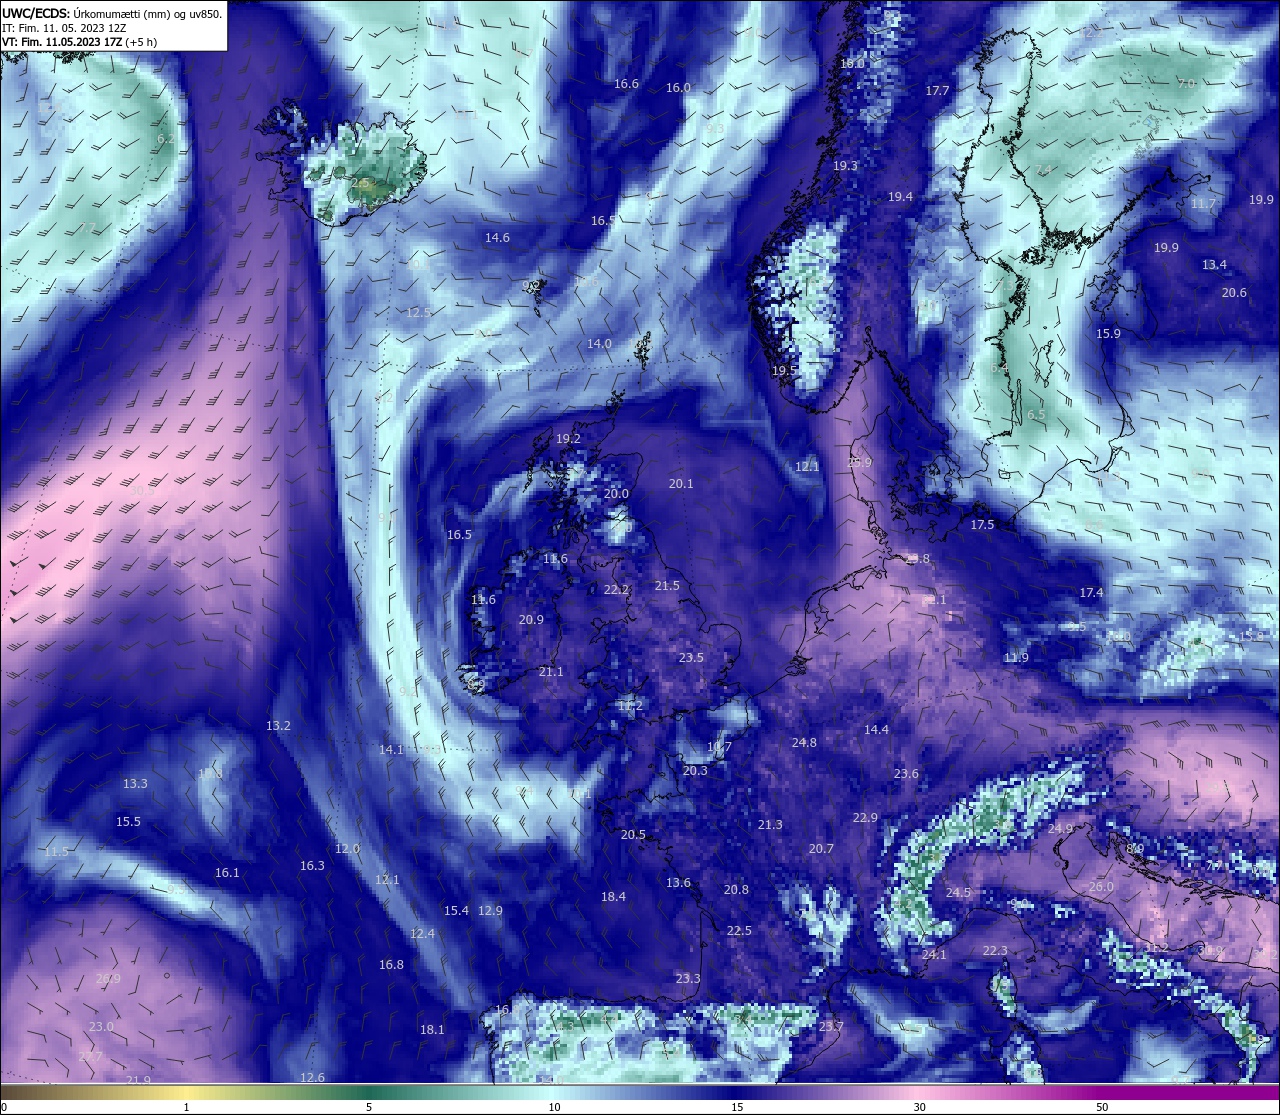
Task: Click the map value '20.1' over the North Sea
Action: point(681,484)
